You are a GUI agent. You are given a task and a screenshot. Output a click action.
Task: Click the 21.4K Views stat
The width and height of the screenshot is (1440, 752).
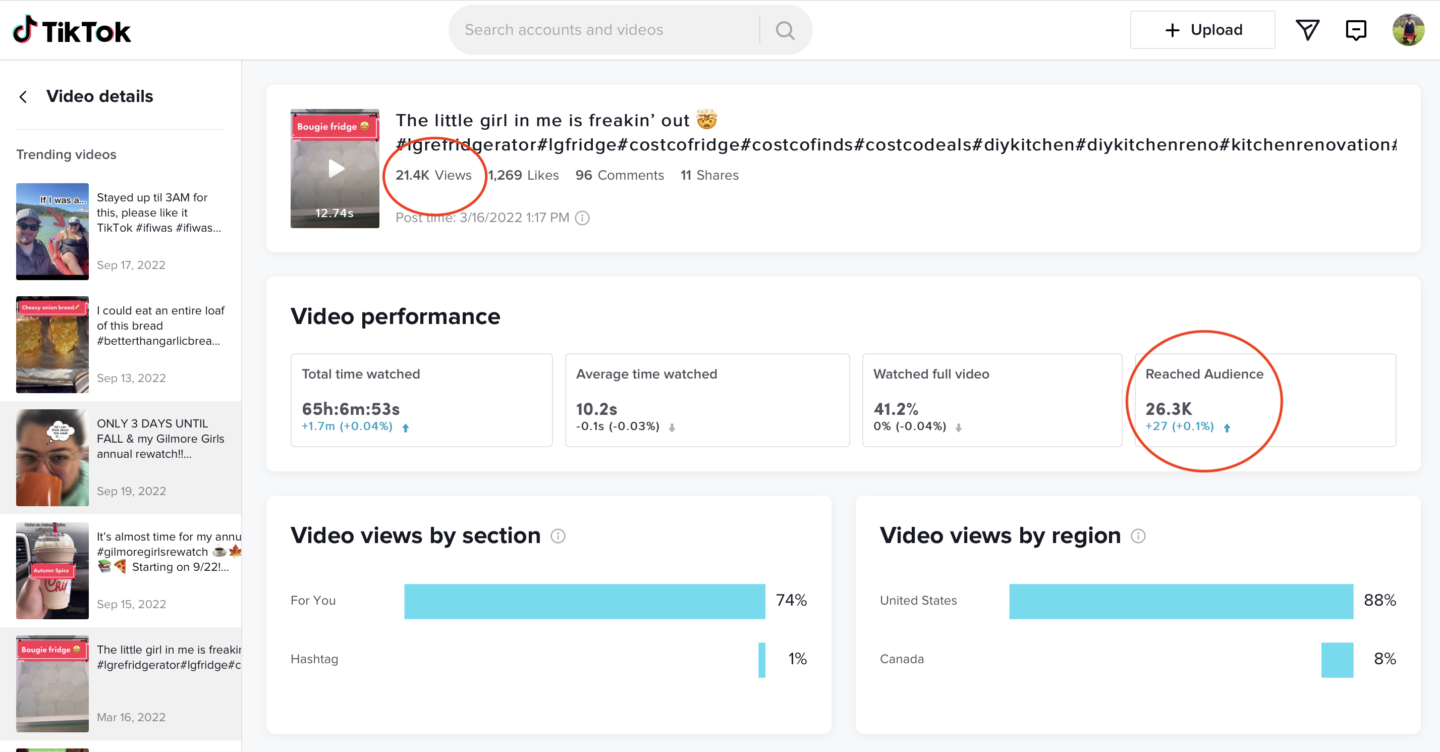pos(433,175)
